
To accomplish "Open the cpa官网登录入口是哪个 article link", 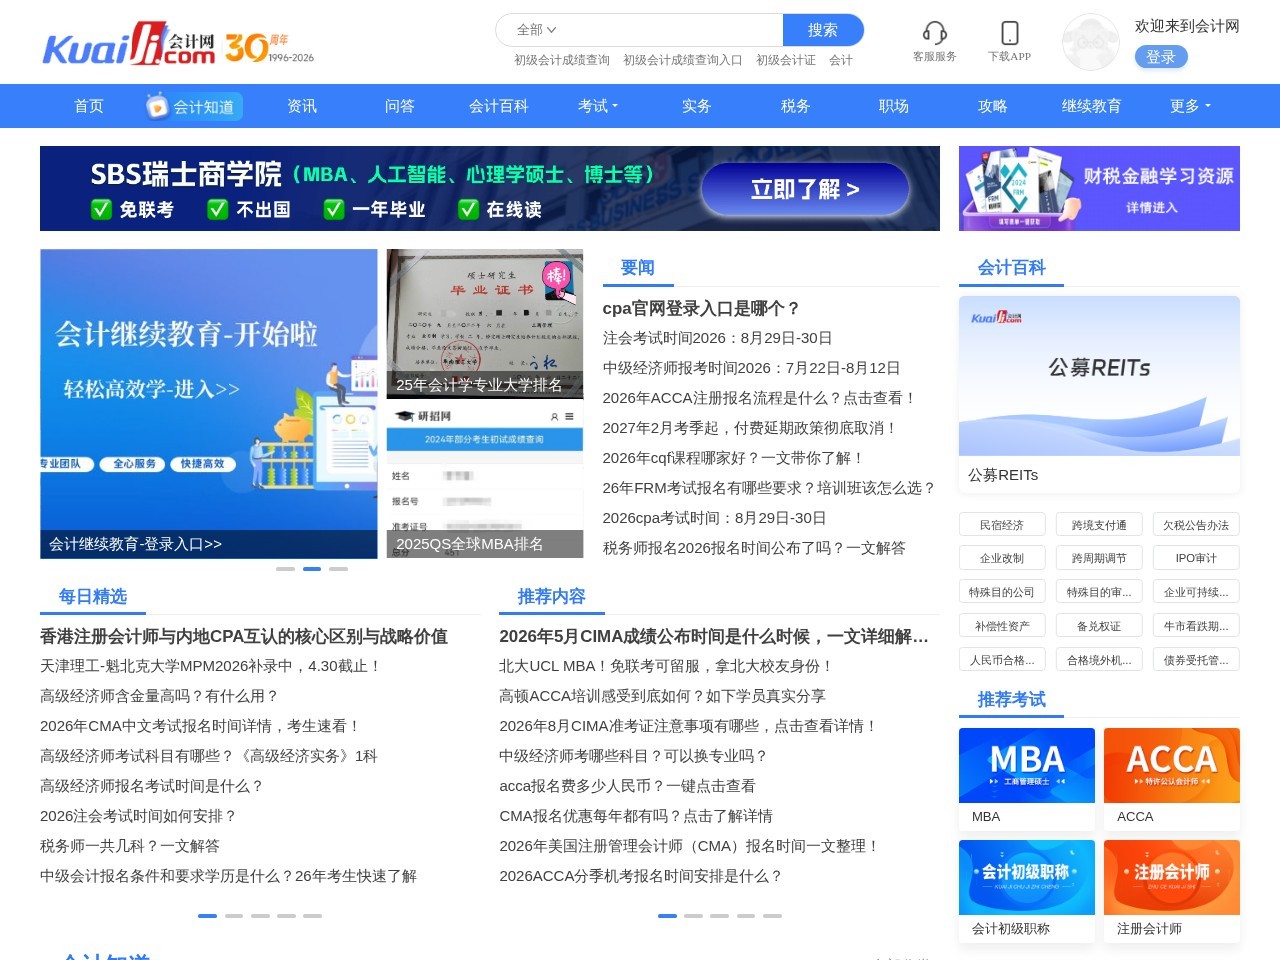I will [698, 308].
